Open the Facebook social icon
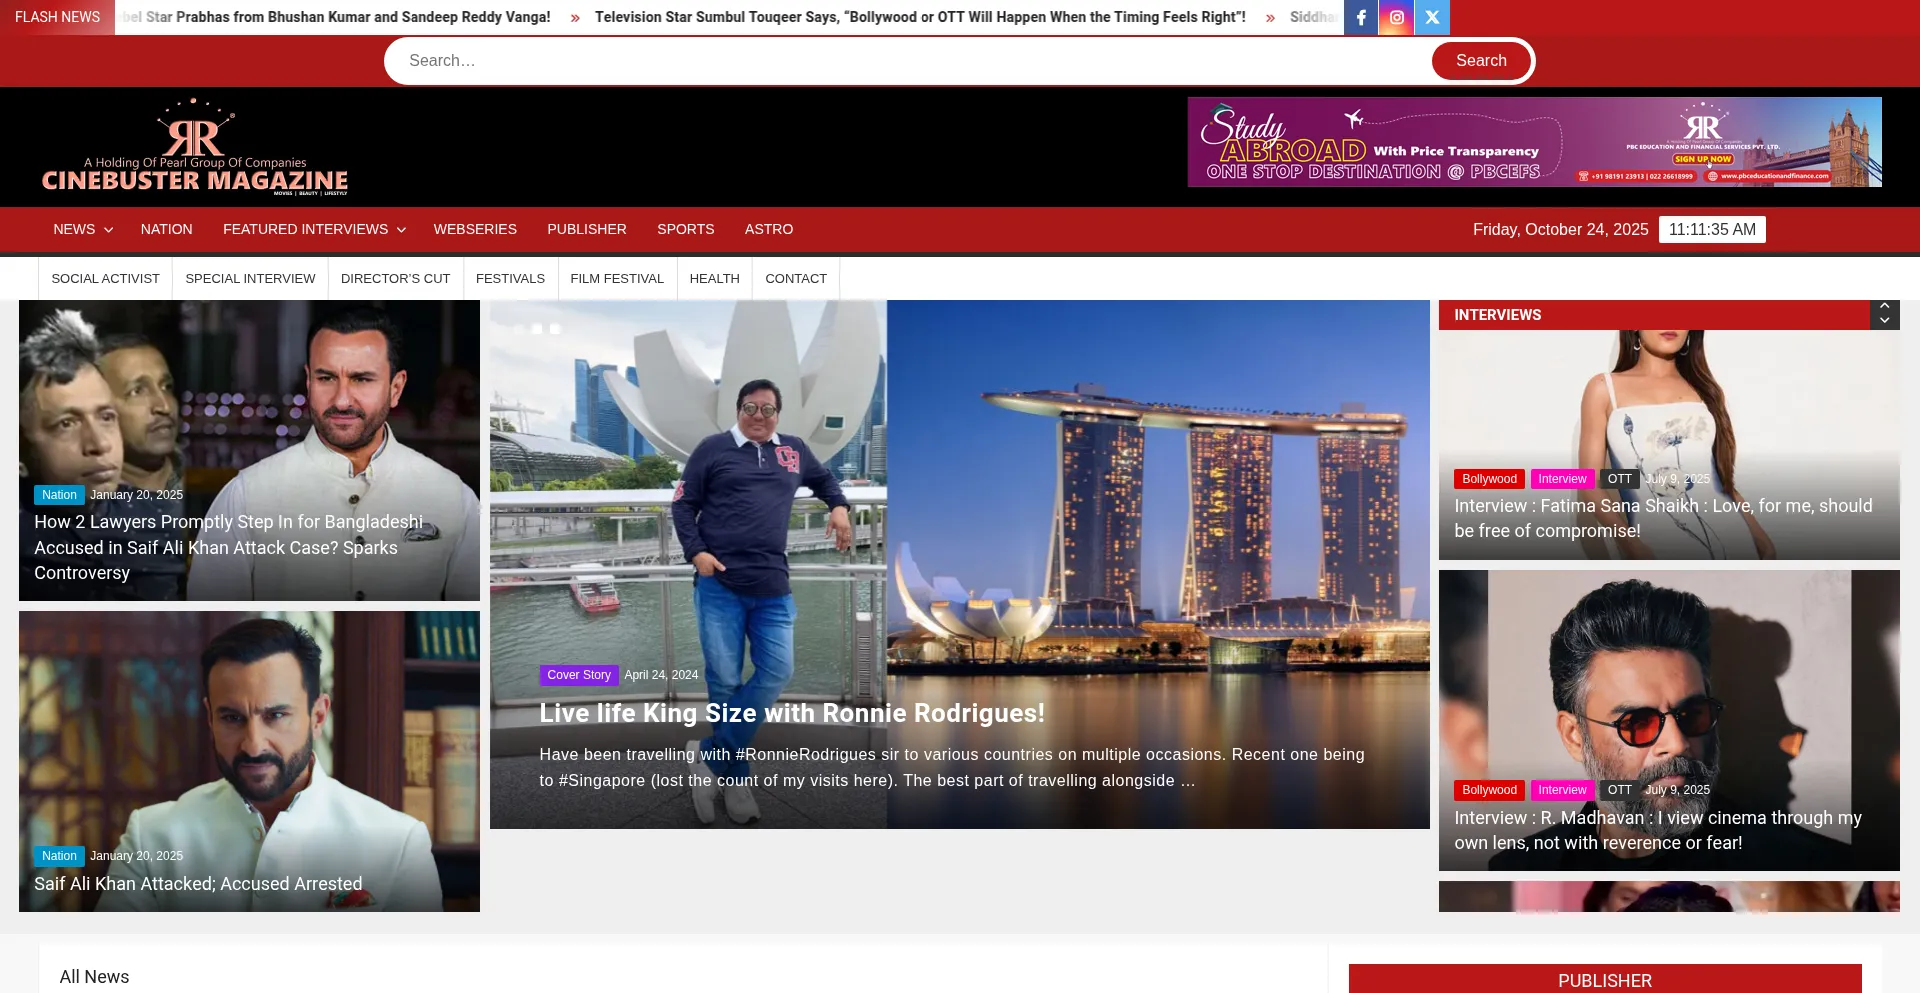The image size is (1920, 993). [1360, 17]
